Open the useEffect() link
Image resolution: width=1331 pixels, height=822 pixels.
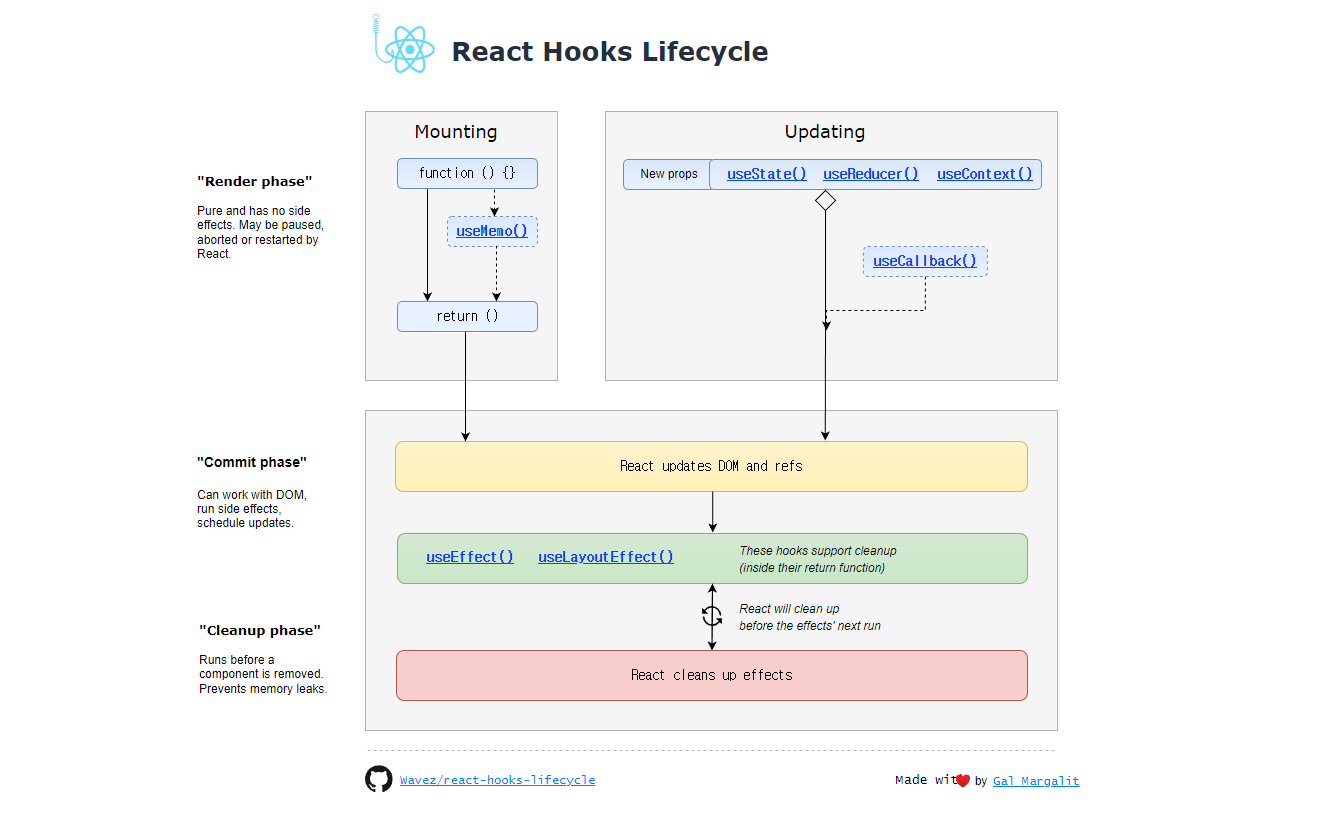point(470,557)
